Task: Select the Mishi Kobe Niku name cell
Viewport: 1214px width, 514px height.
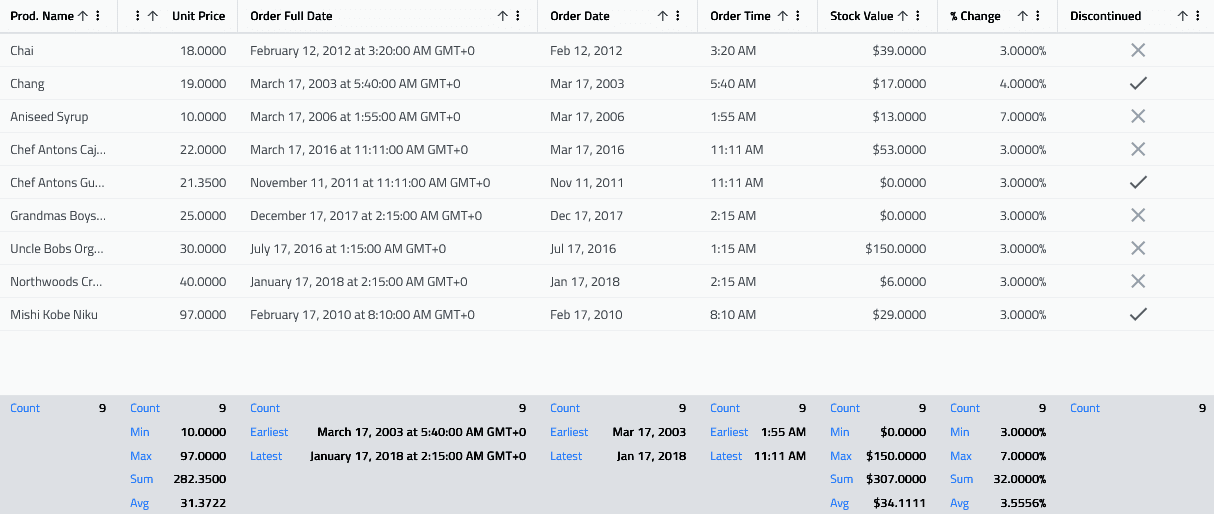Action: 59,314
